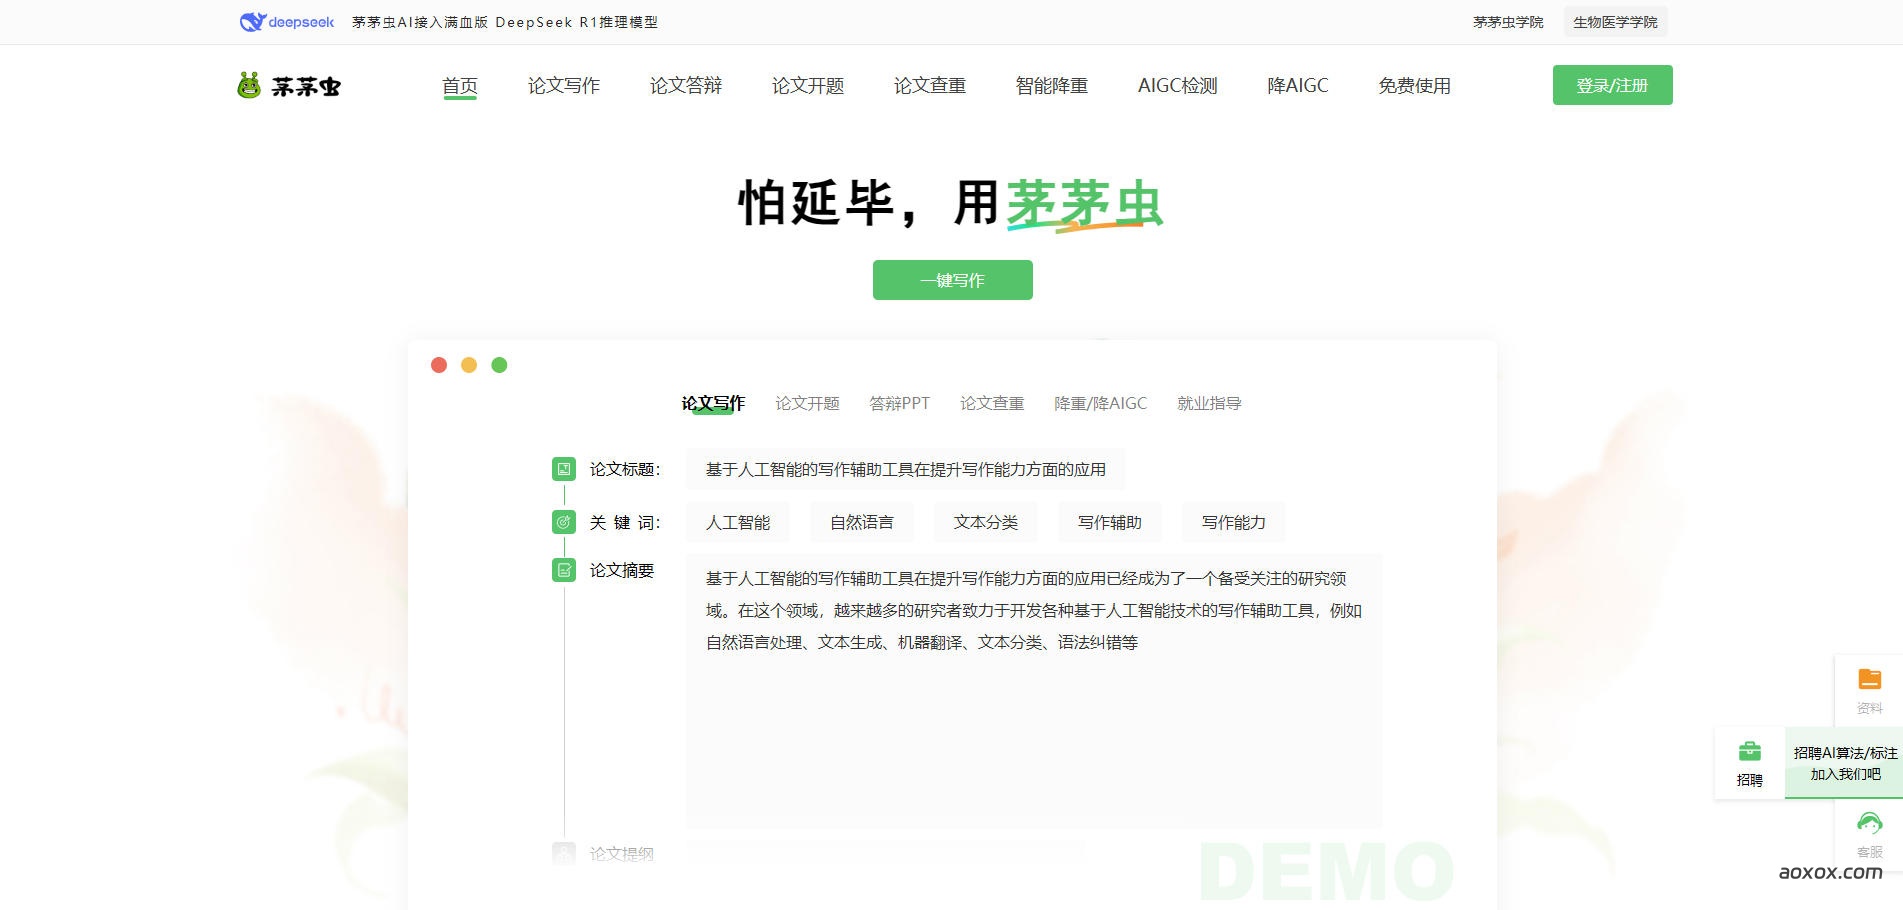Viewport: 1903px width, 910px height.
Task: Open 论文写作 in top navigation bar
Action: pos(564,86)
